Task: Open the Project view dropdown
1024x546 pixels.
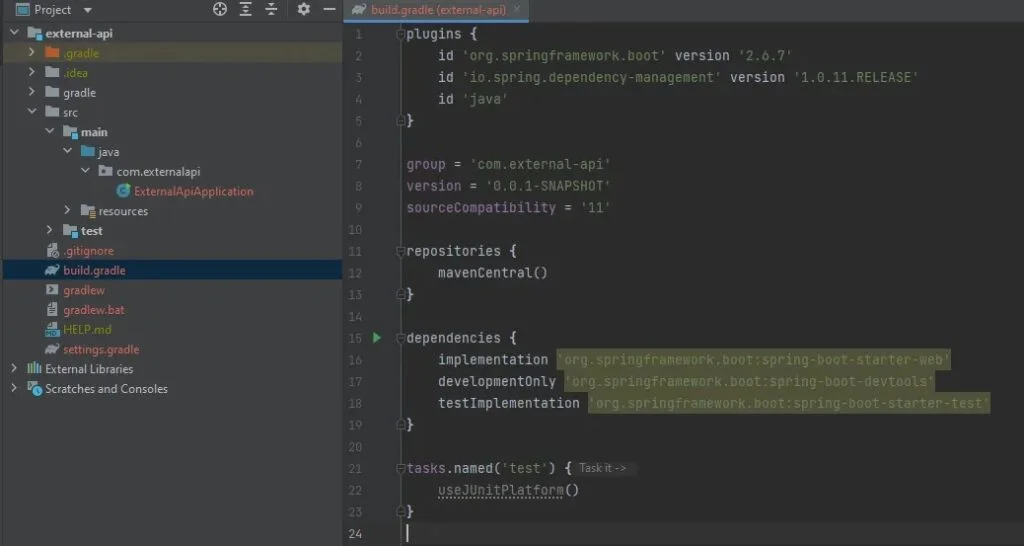Action: coord(88,10)
